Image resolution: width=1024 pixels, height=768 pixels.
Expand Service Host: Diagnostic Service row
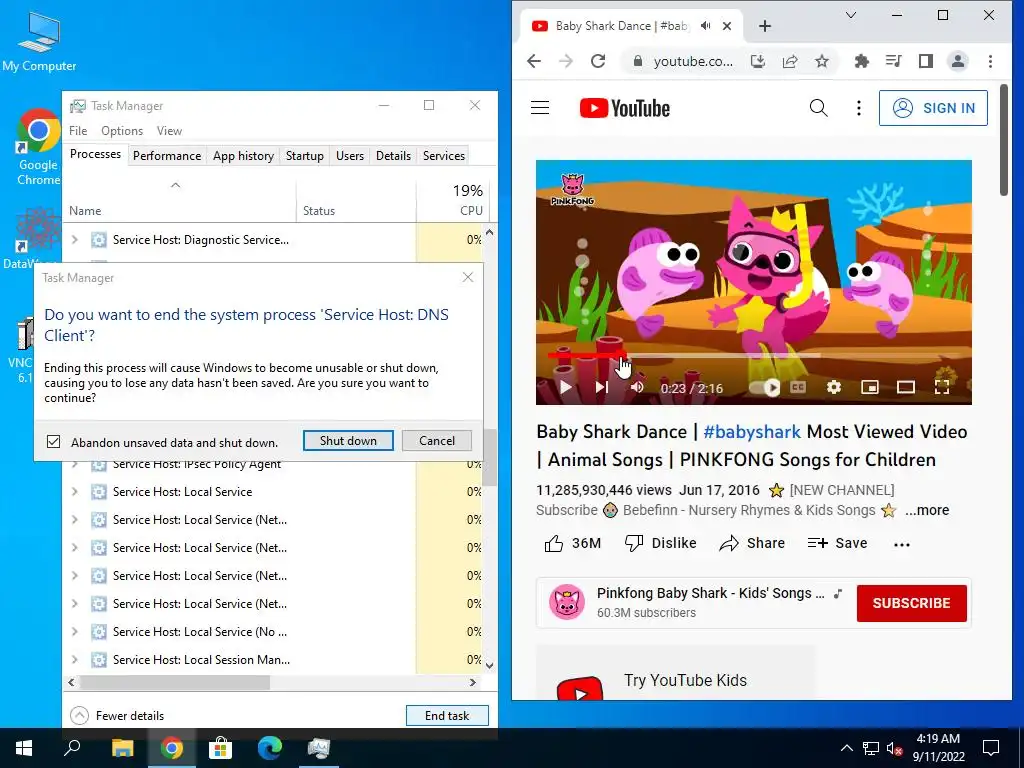(x=74, y=240)
